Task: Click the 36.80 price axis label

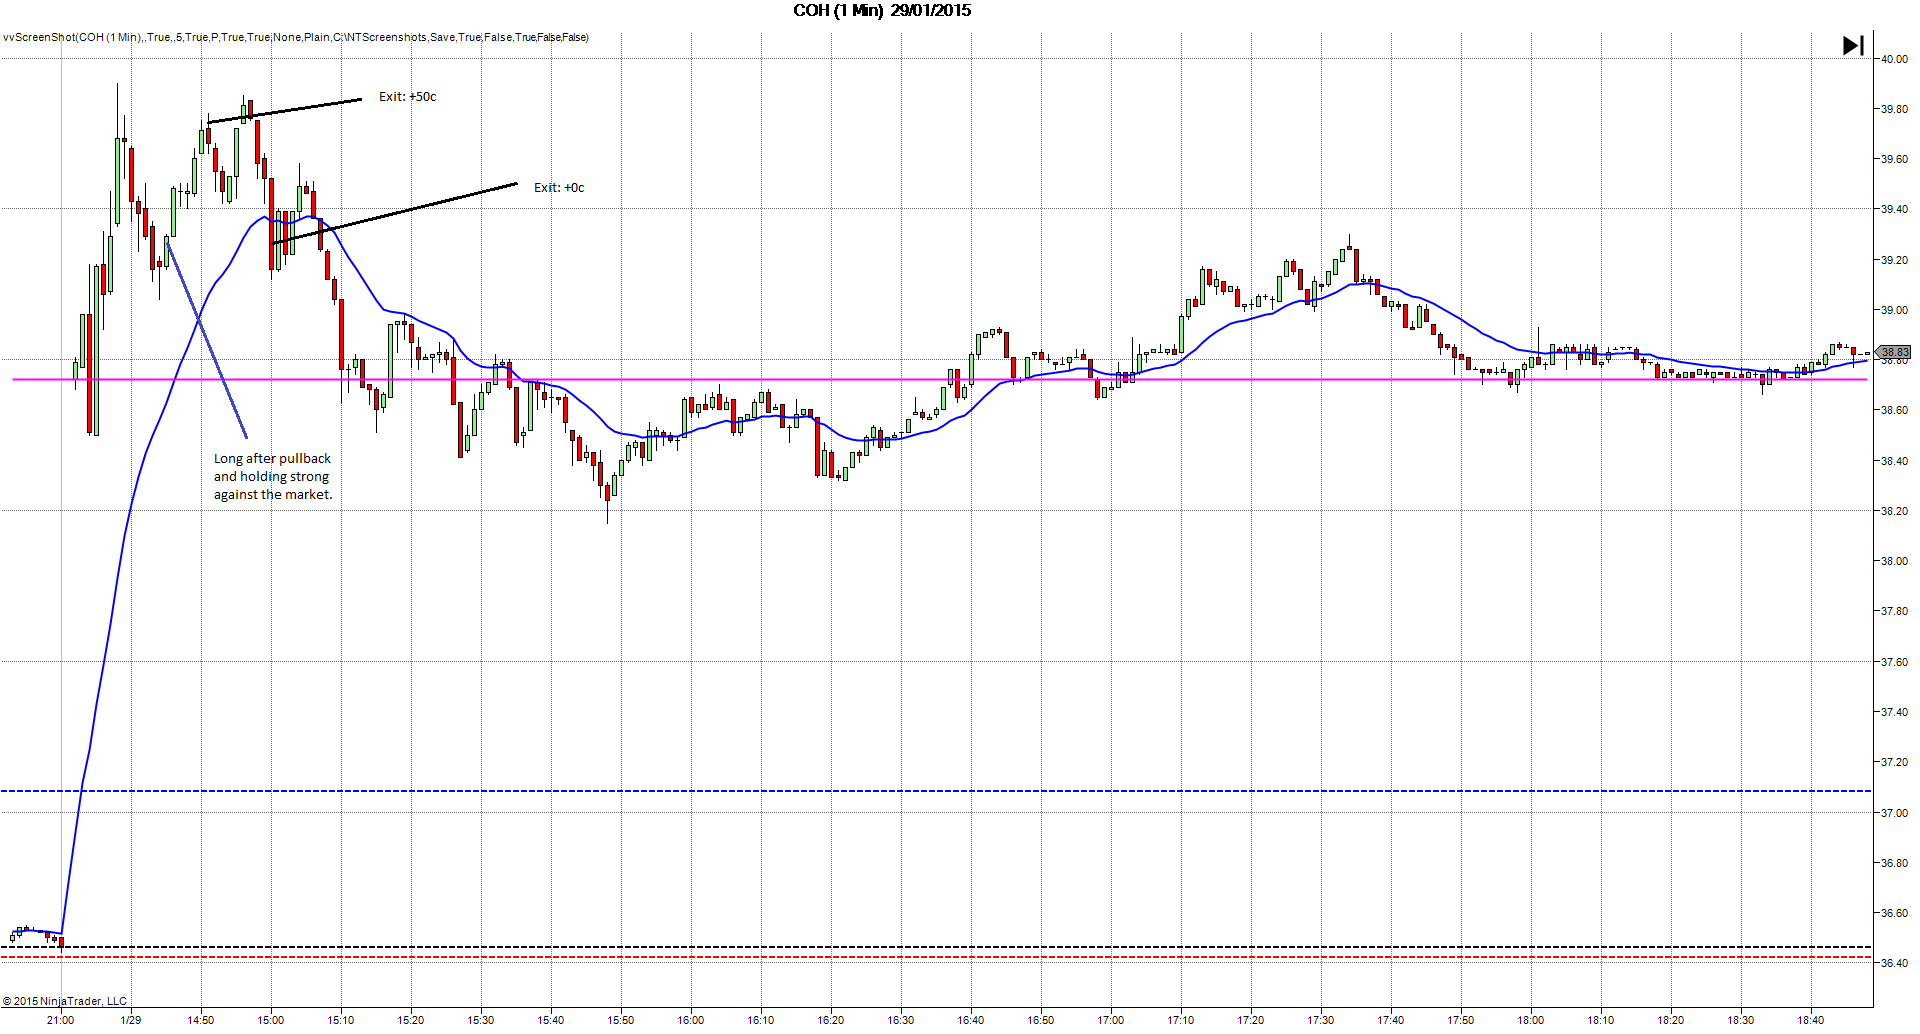Action: (x=1894, y=863)
